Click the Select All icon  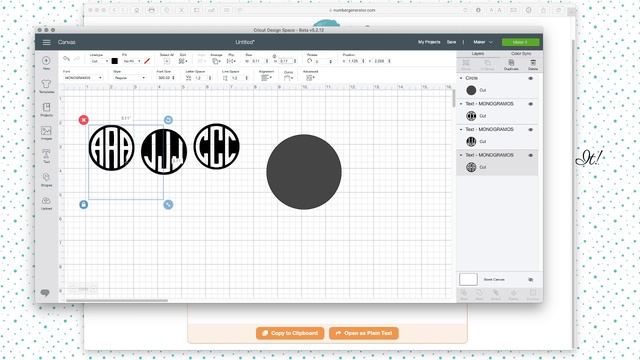point(167,61)
